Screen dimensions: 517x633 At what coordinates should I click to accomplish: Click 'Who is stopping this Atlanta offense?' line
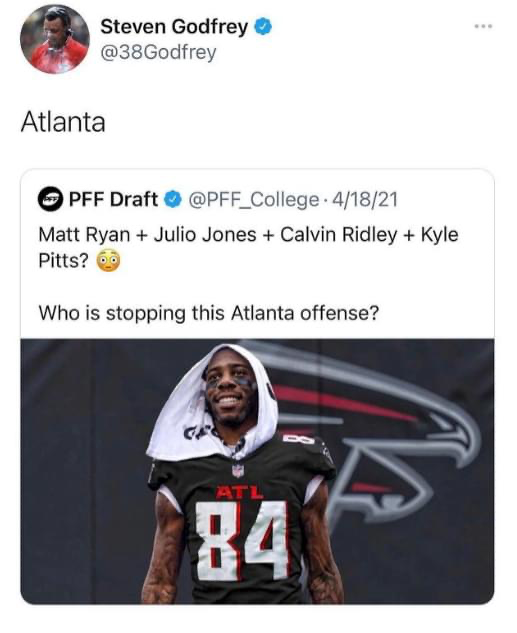[x=209, y=313]
